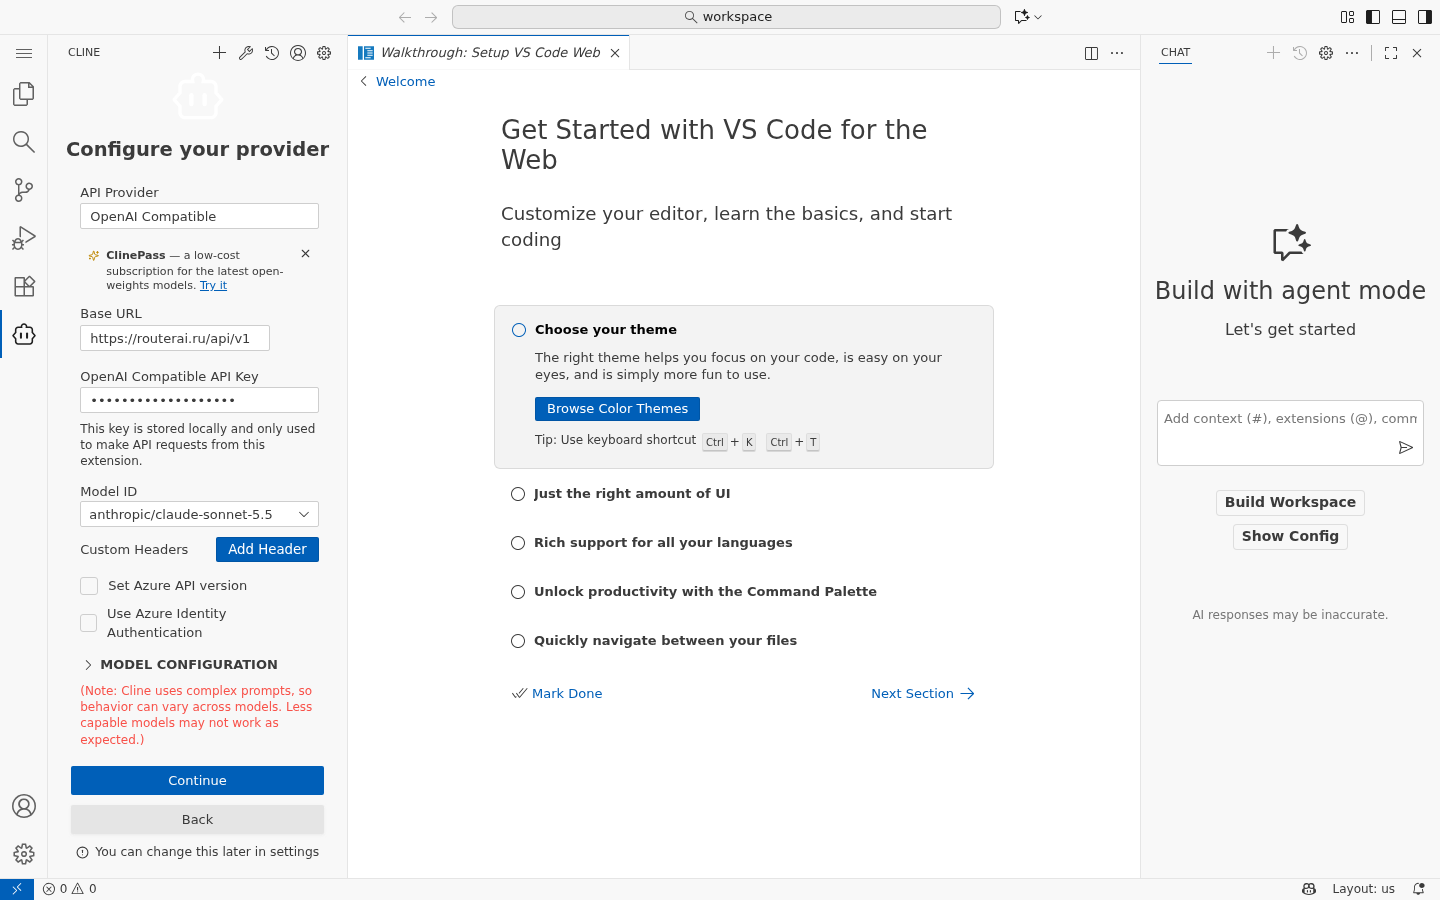Send the chat message arrow

click(x=1405, y=447)
